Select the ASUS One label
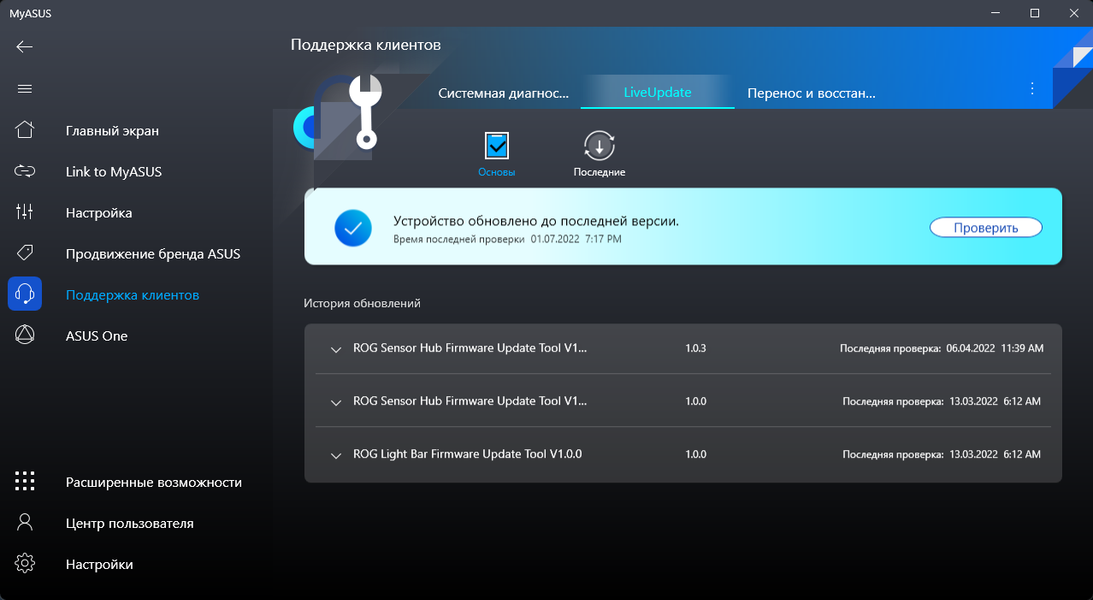 (x=96, y=336)
